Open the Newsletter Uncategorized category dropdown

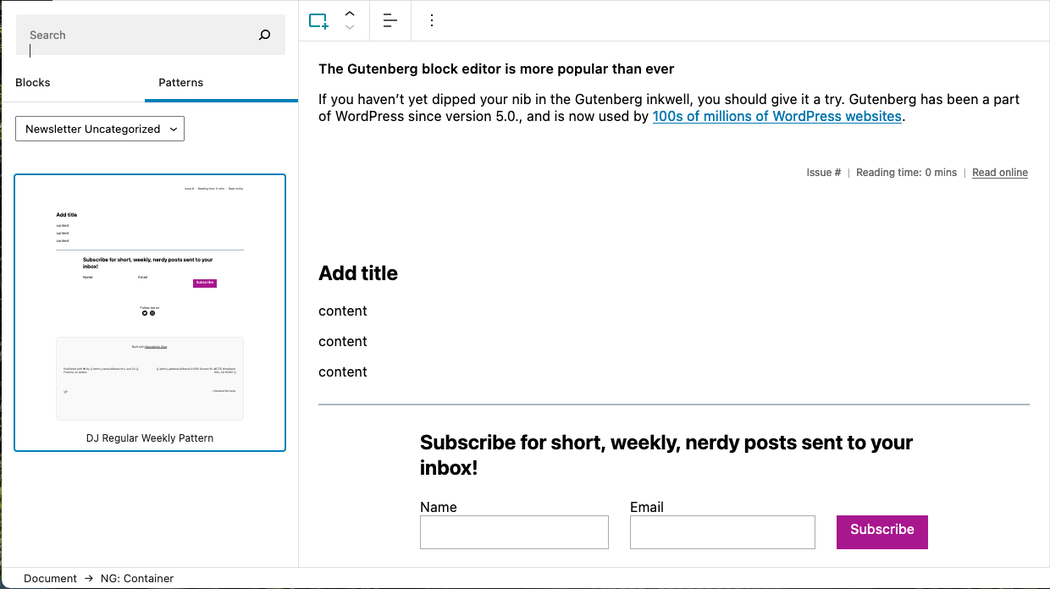99,128
